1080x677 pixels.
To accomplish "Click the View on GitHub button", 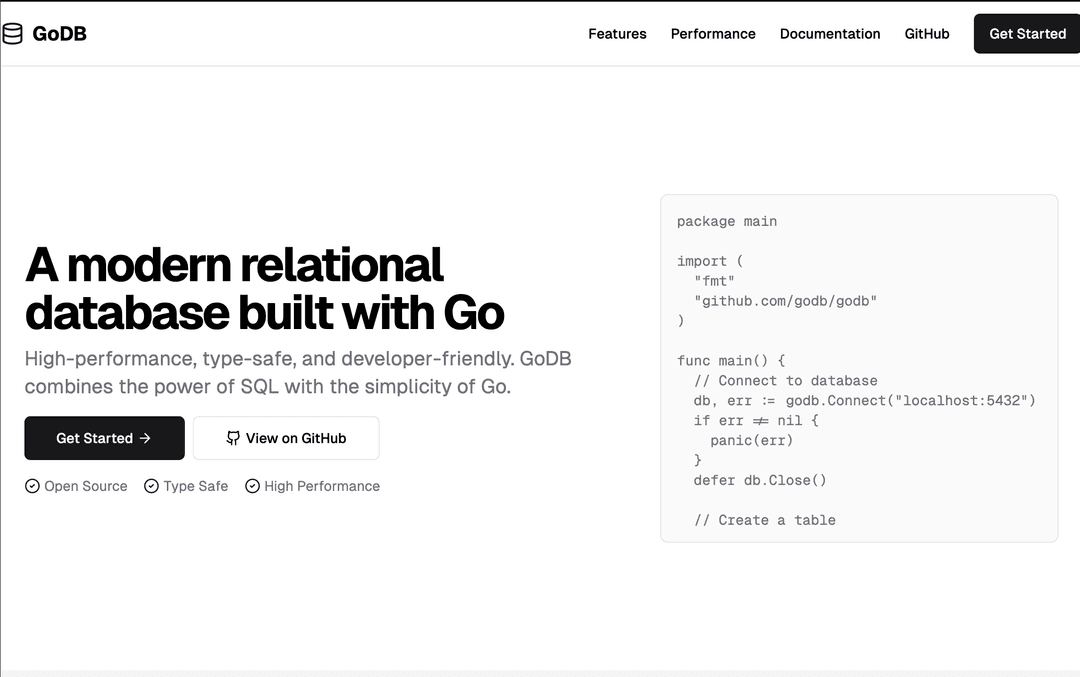I will click(x=286, y=438).
